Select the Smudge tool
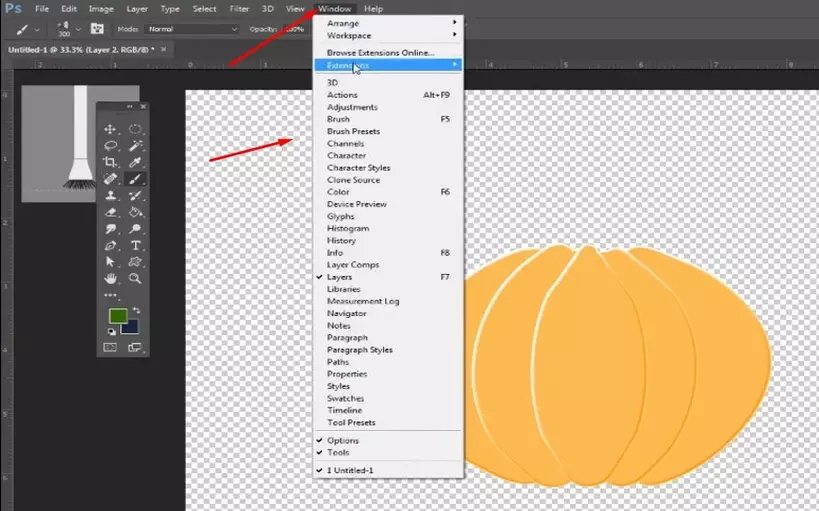The height and width of the screenshot is (511, 819). [x=110, y=229]
